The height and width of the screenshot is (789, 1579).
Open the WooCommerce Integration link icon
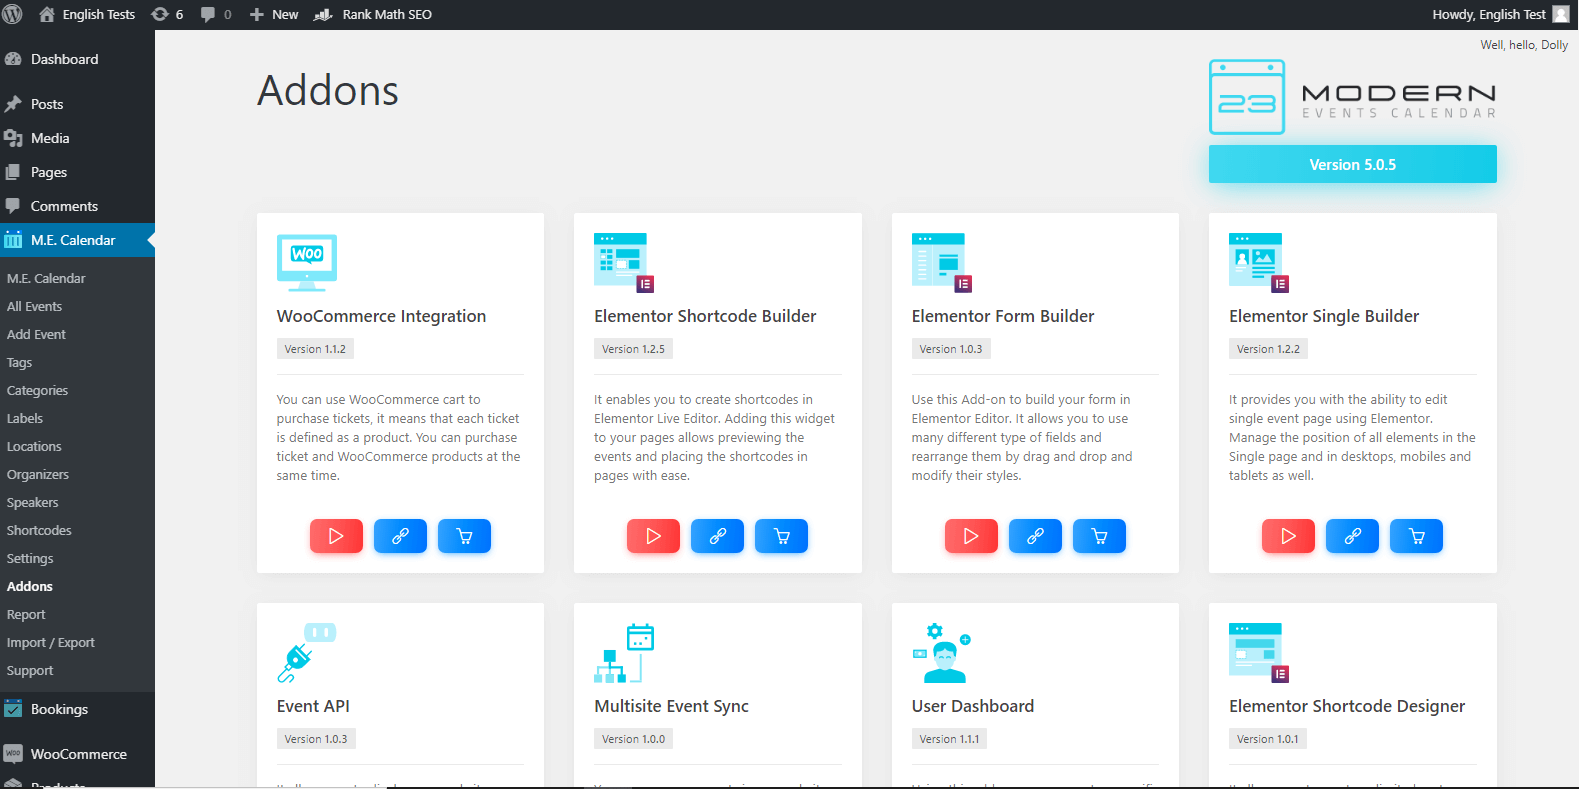coord(400,536)
